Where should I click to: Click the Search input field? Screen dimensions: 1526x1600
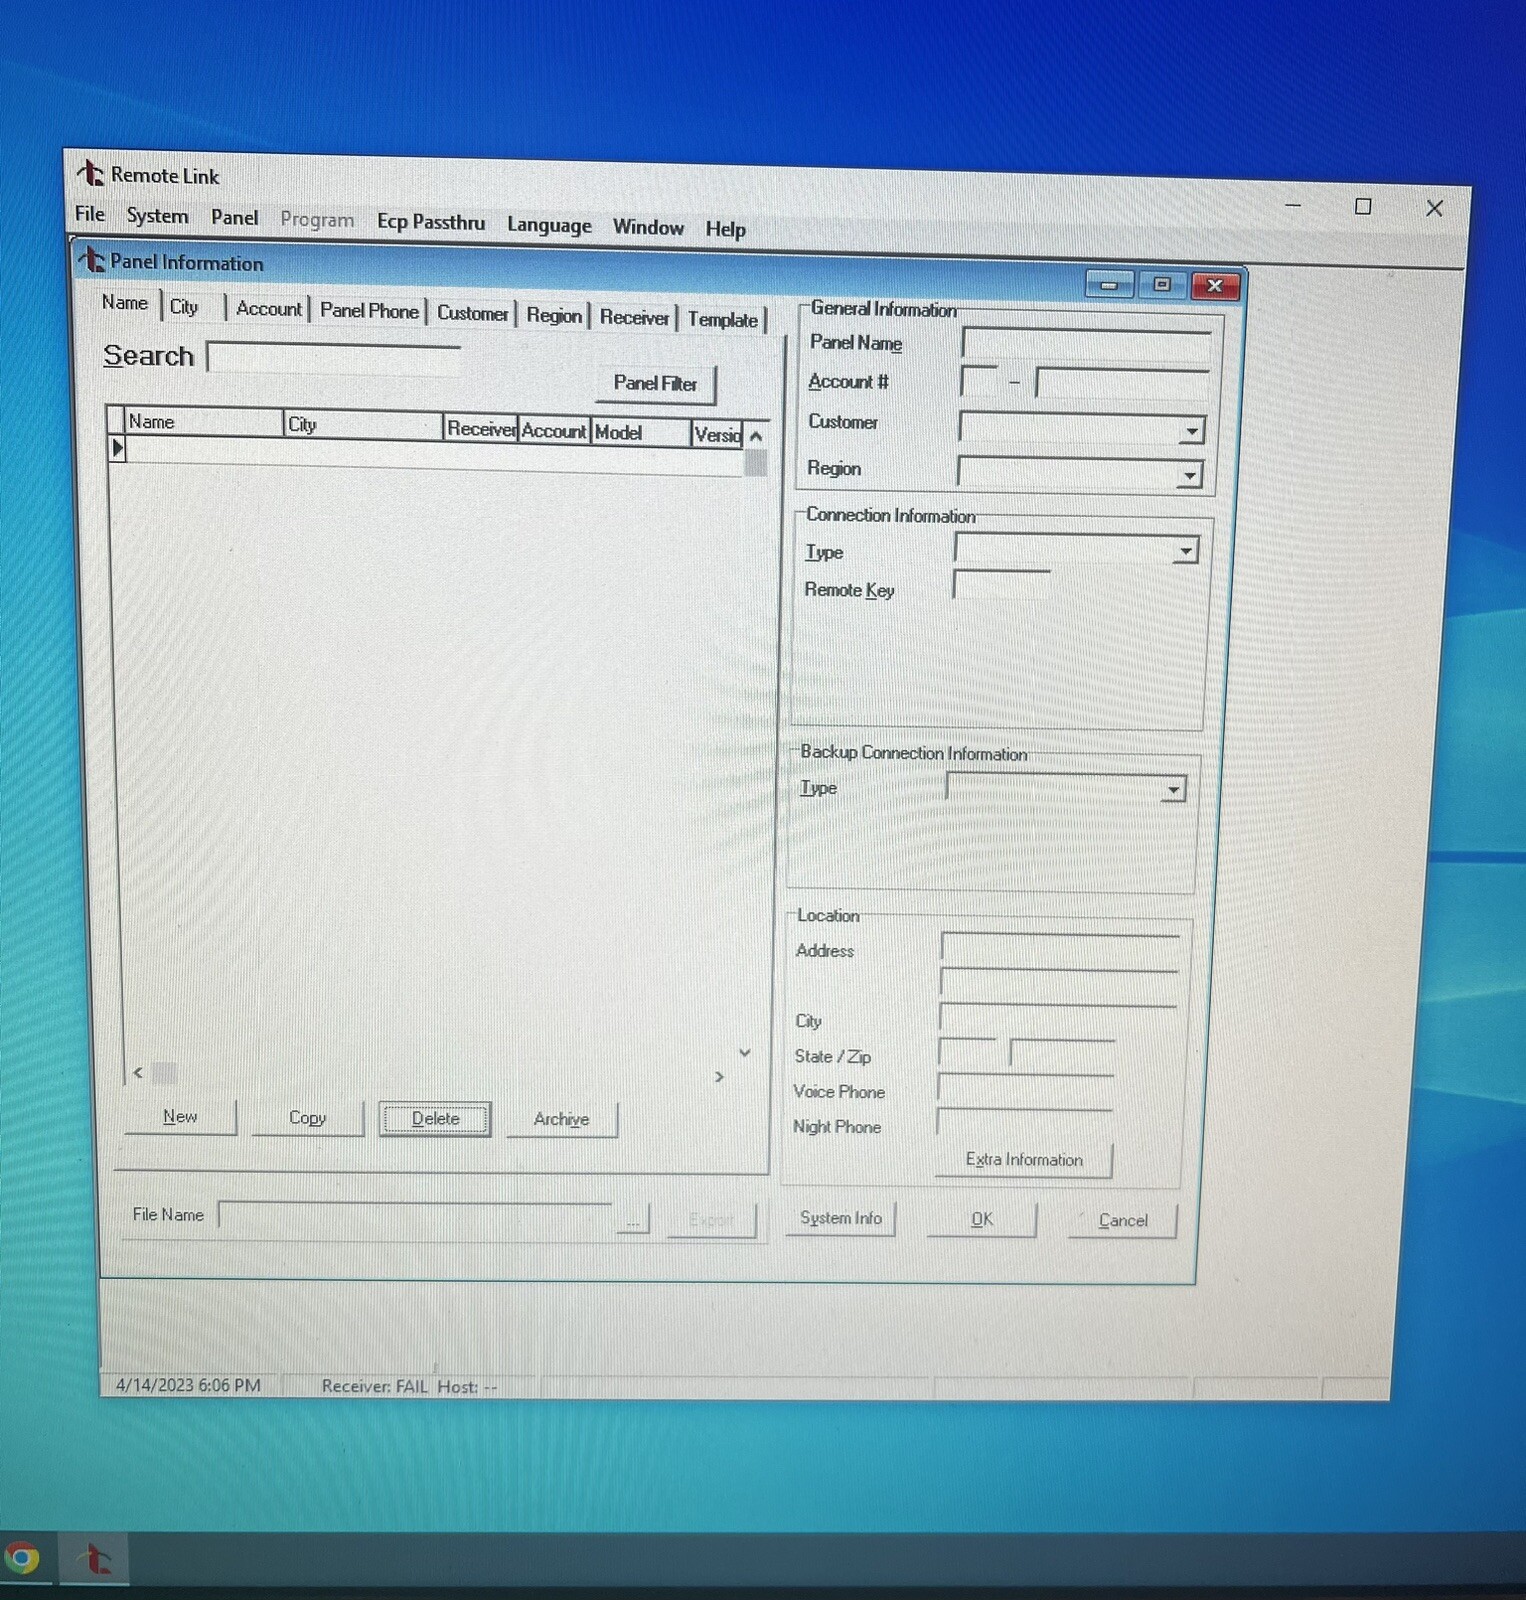[334, 359]
